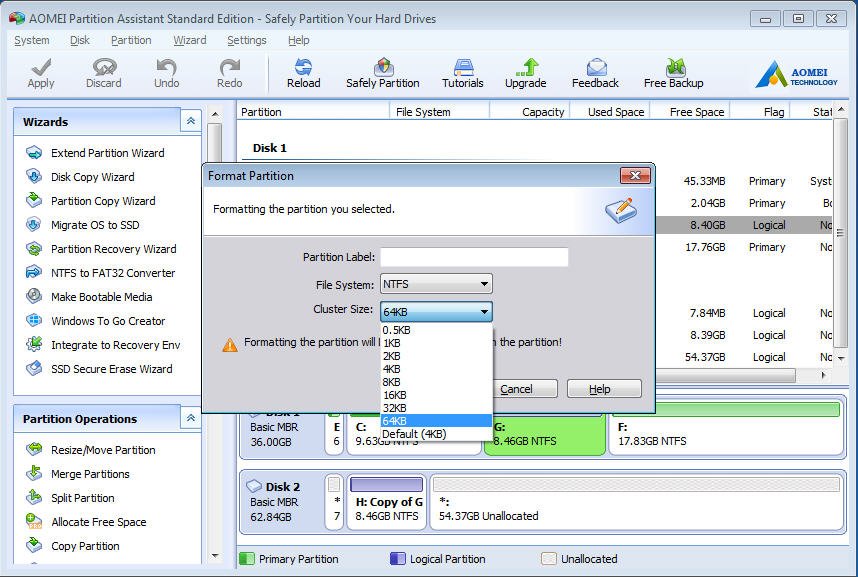Click the Partition Label text field
The image size is (858, 577).
click(474, 257)
